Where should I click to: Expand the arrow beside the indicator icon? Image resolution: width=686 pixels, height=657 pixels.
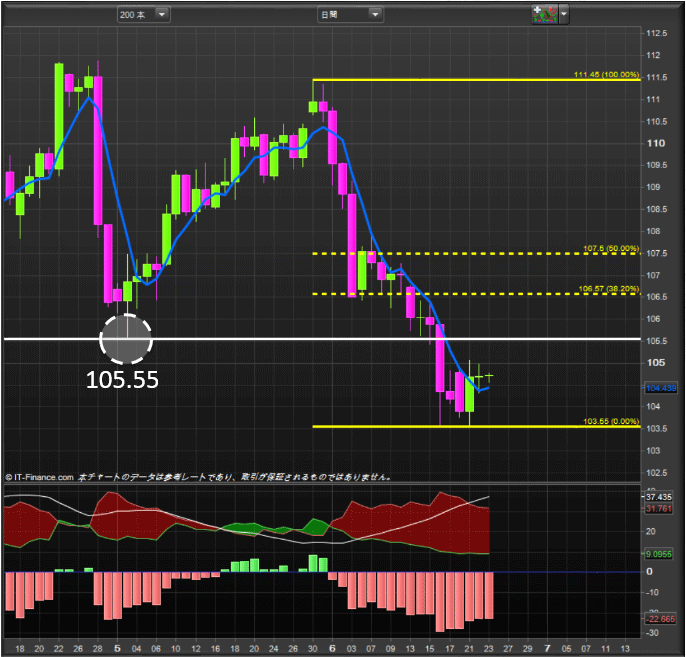pyautogui.click(x=564, y=14)
